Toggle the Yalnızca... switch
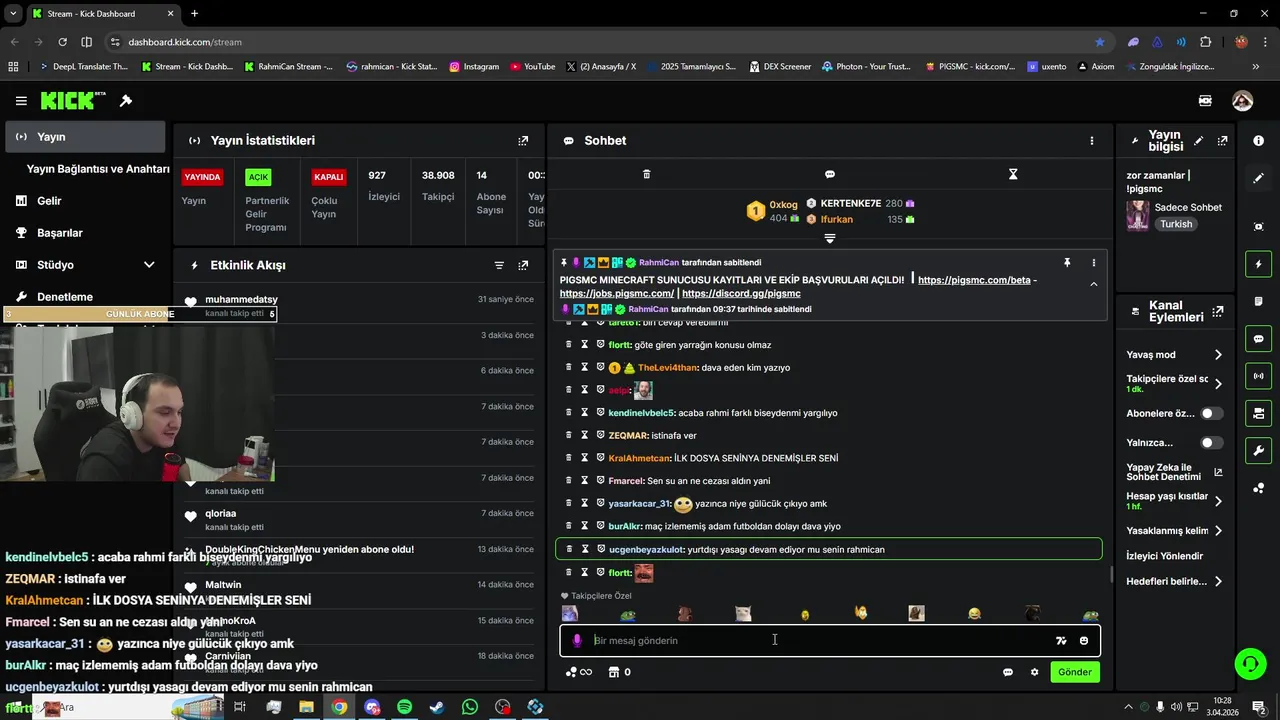The image size is (1280, 720). [x=1211, y=443]
